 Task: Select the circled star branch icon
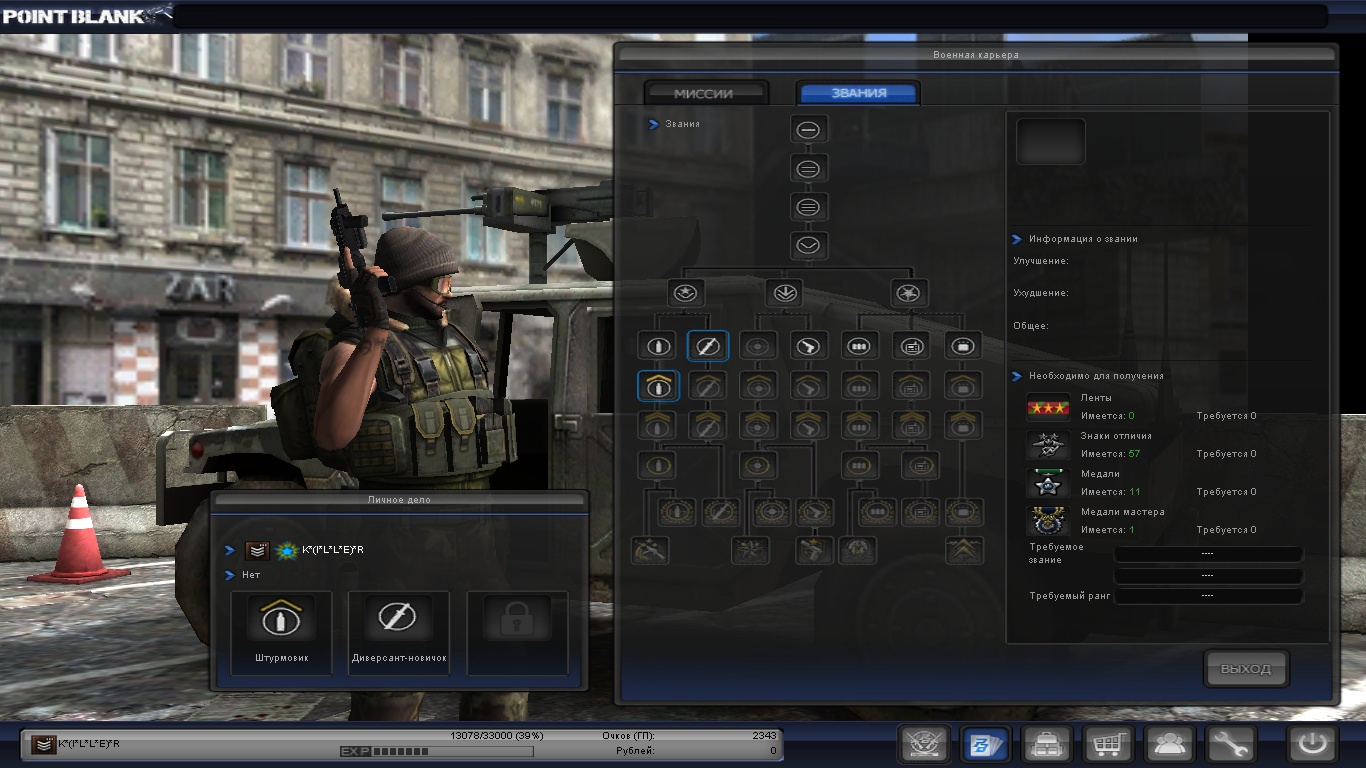tap(686, 293)
